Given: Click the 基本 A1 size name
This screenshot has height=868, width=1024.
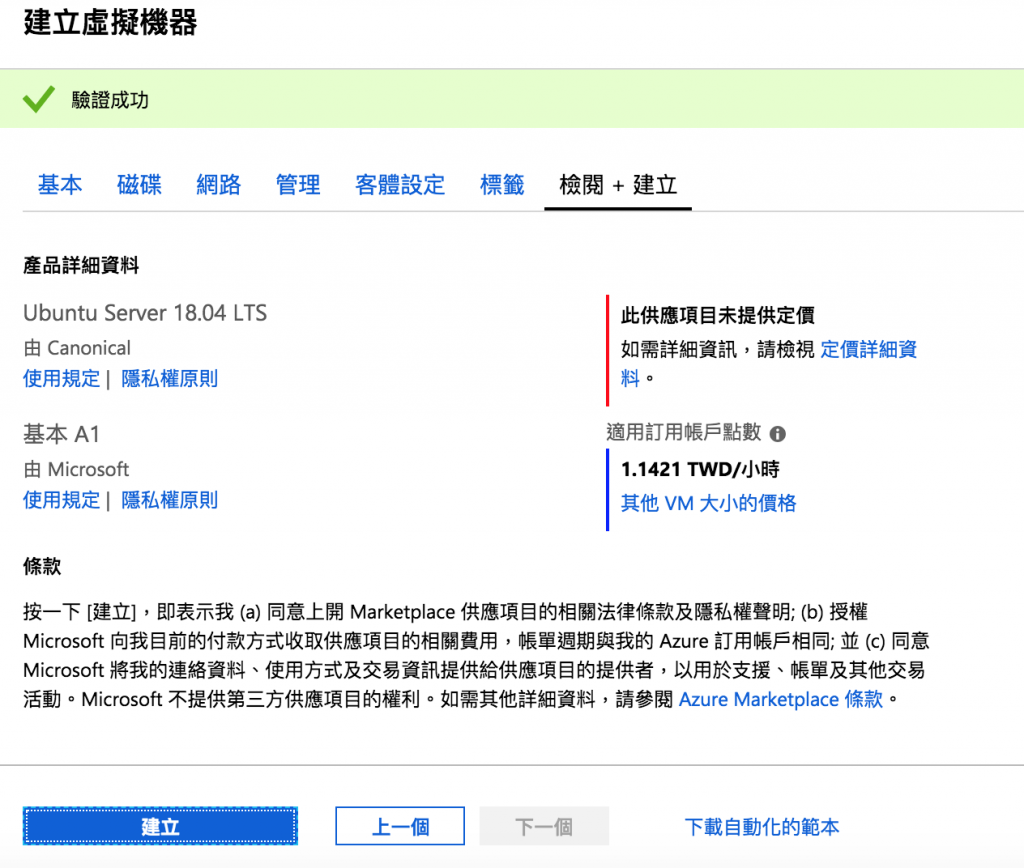Looking at the screenshot, I should point(61,434).
